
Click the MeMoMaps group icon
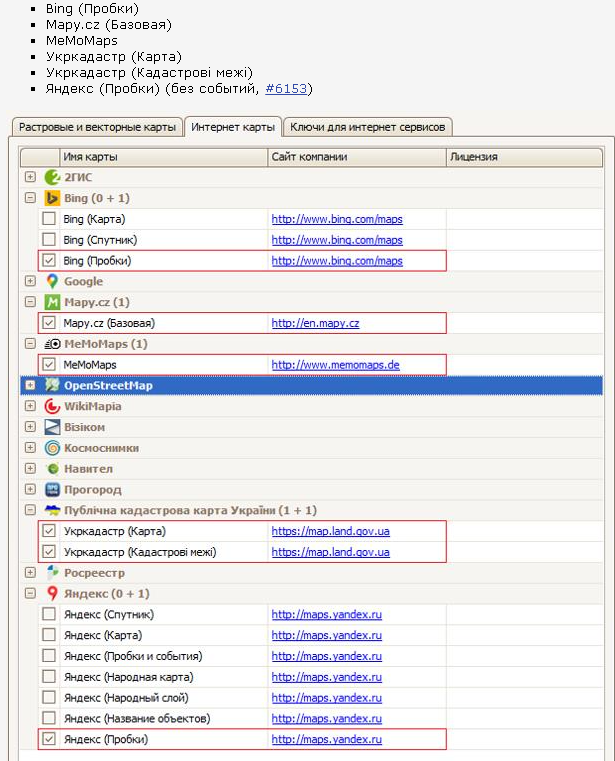tap(52, 344)
